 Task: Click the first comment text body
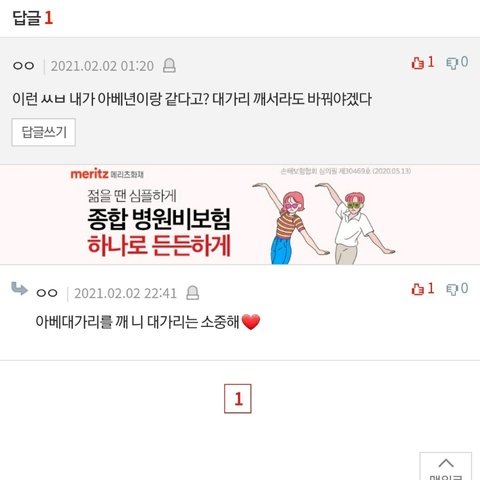click(x=192, y=99)
